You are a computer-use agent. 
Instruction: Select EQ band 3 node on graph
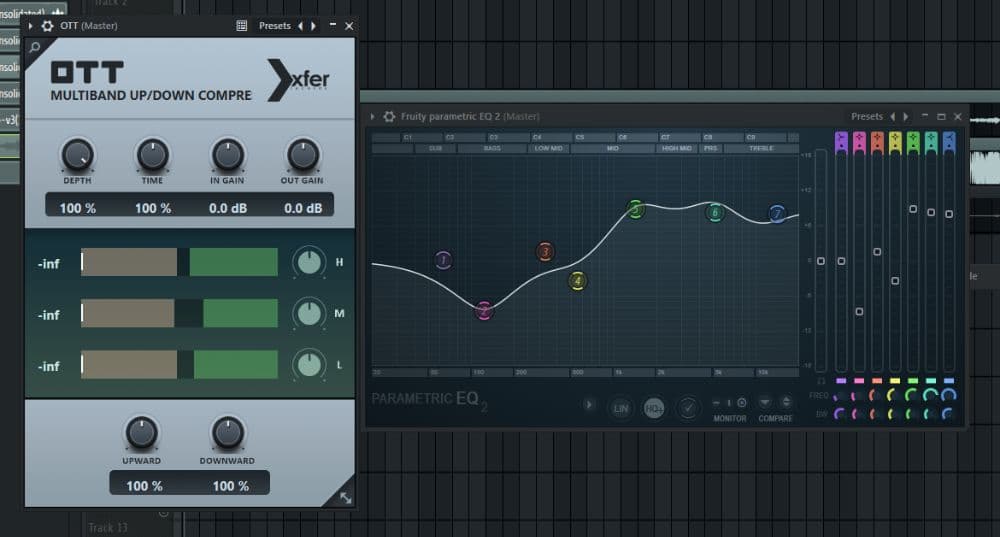click(x=545, y=252)
